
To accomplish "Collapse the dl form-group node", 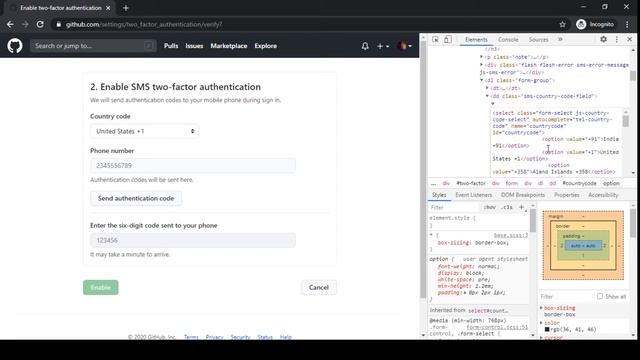I will coord(482,80).
